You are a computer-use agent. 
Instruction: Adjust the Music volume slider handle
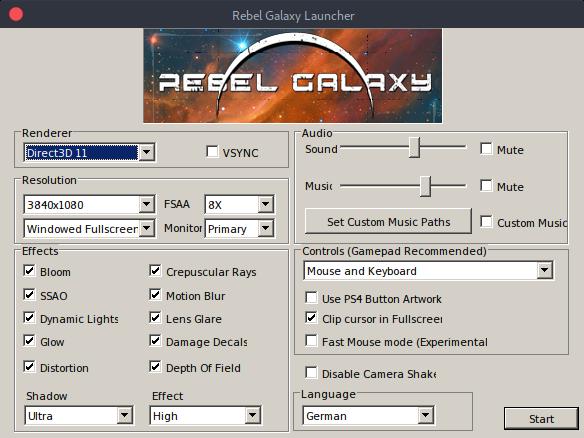(425, 186)
